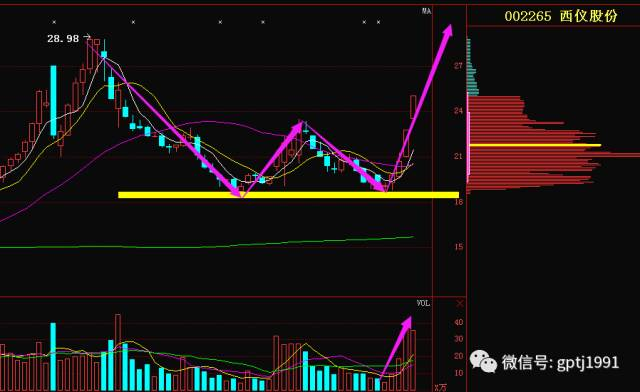Click the 15 price axis label
640x392 pixels.
458,247
